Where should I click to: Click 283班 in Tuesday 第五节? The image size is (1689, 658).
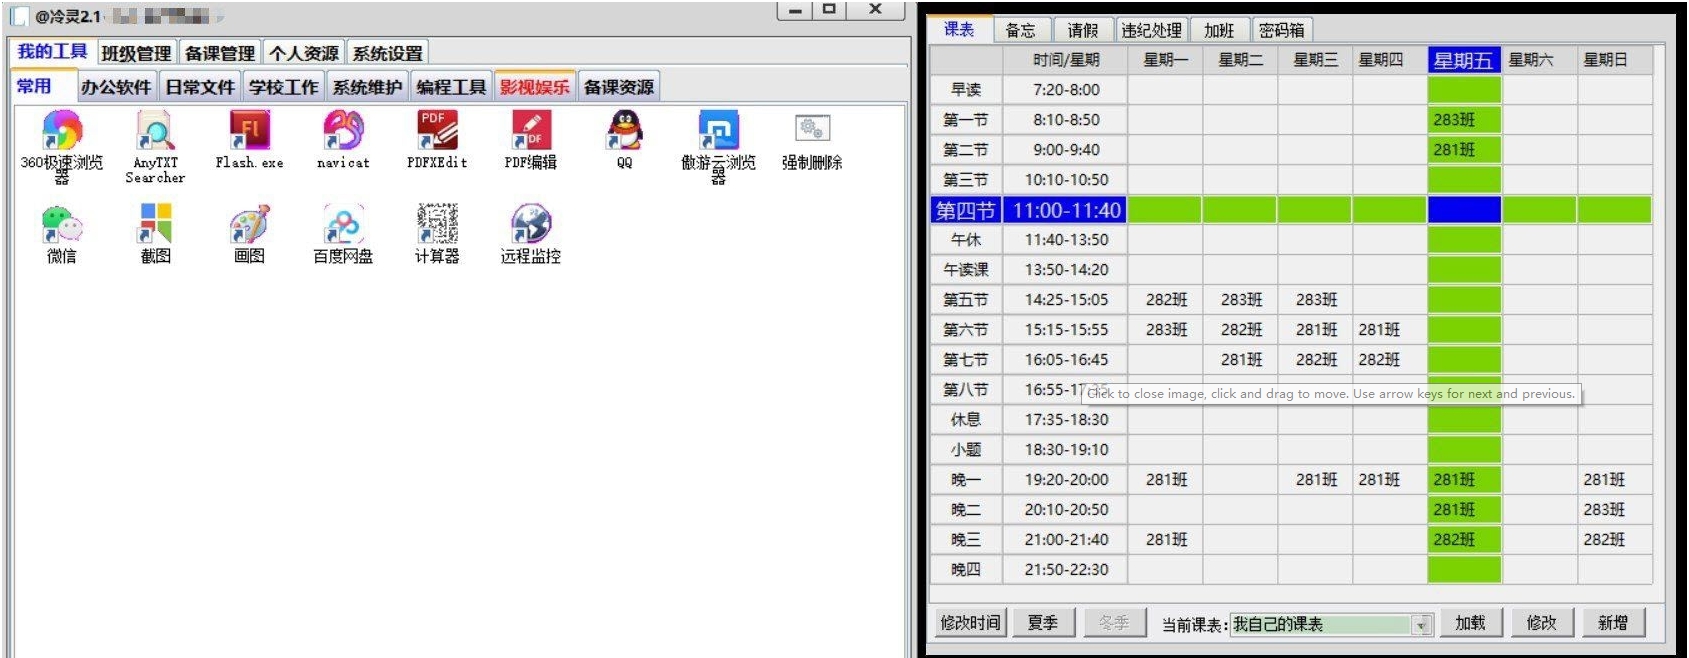click(x=1241, y=300)
